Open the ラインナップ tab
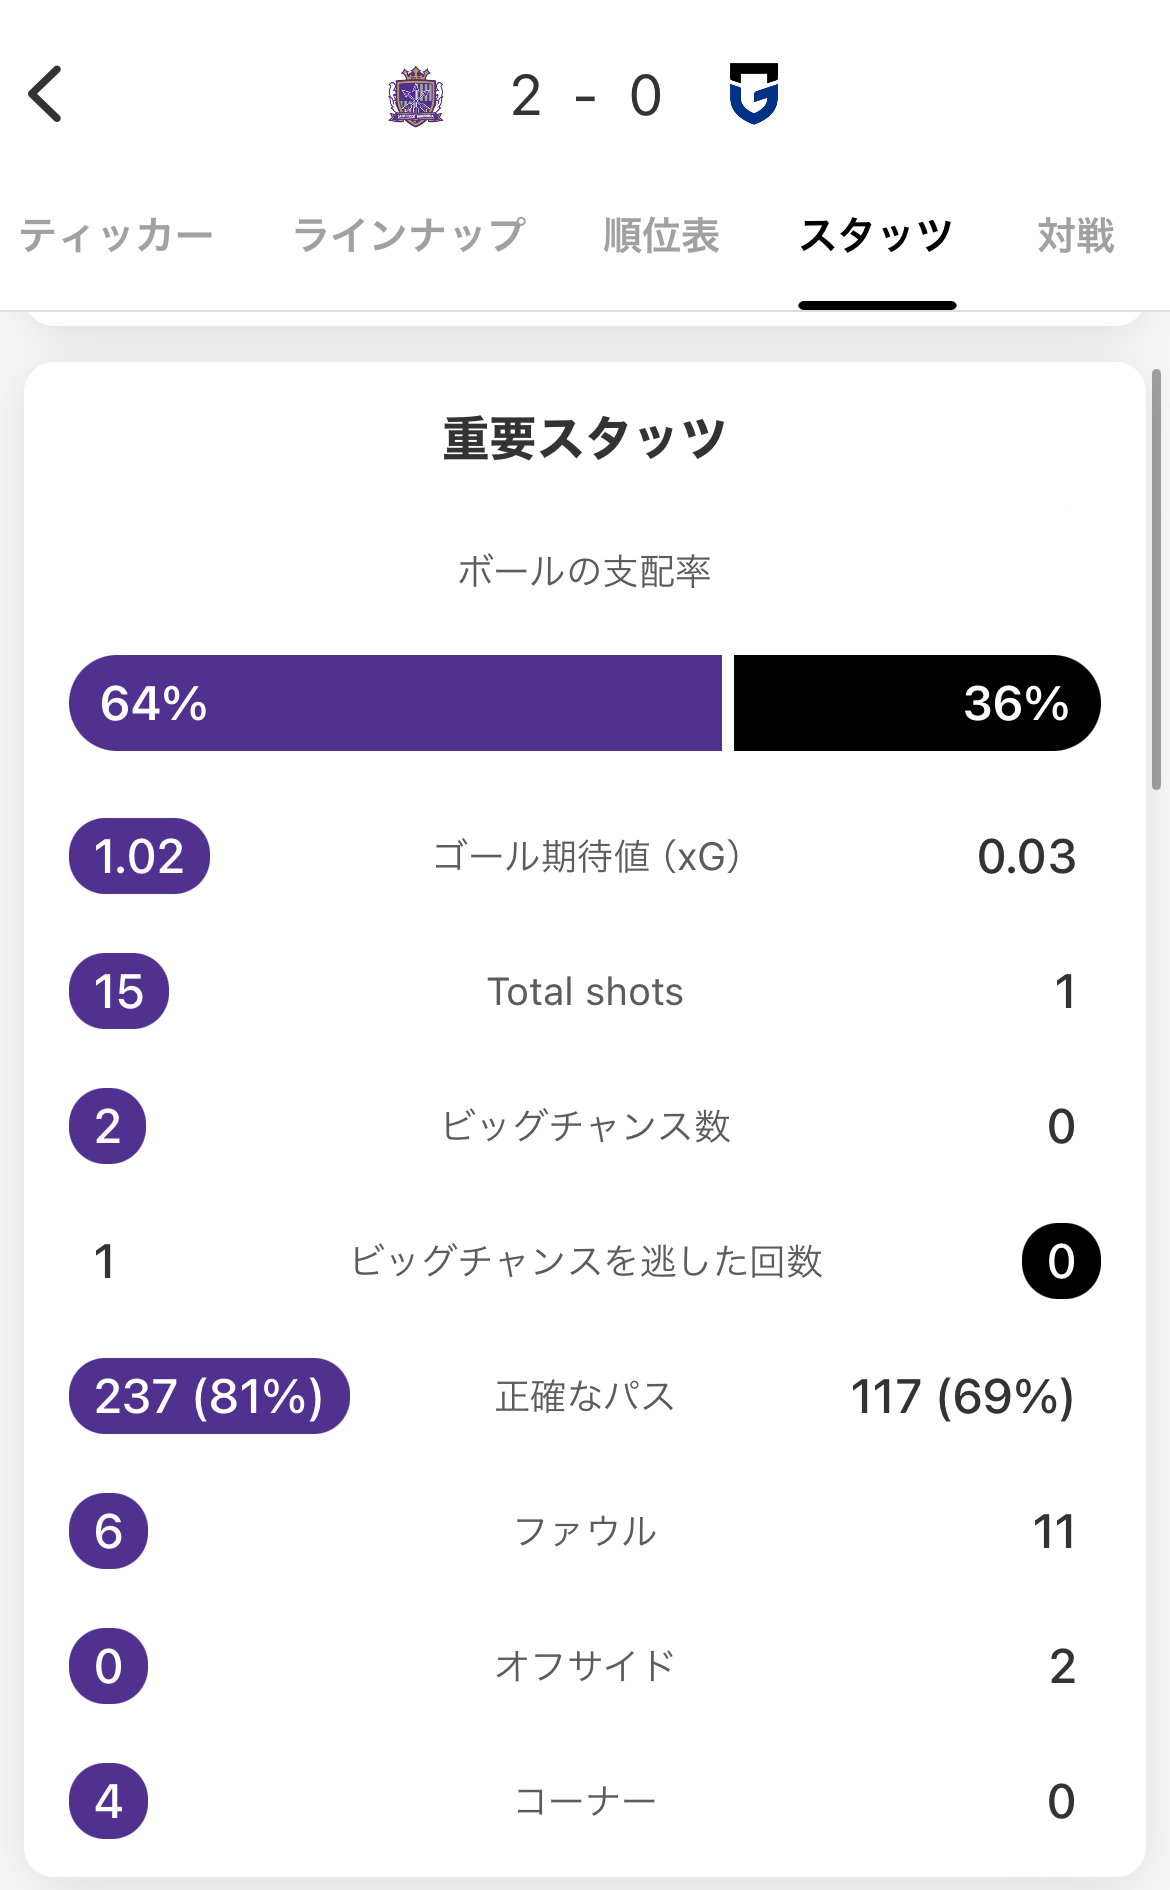 (x=409, y=236)
